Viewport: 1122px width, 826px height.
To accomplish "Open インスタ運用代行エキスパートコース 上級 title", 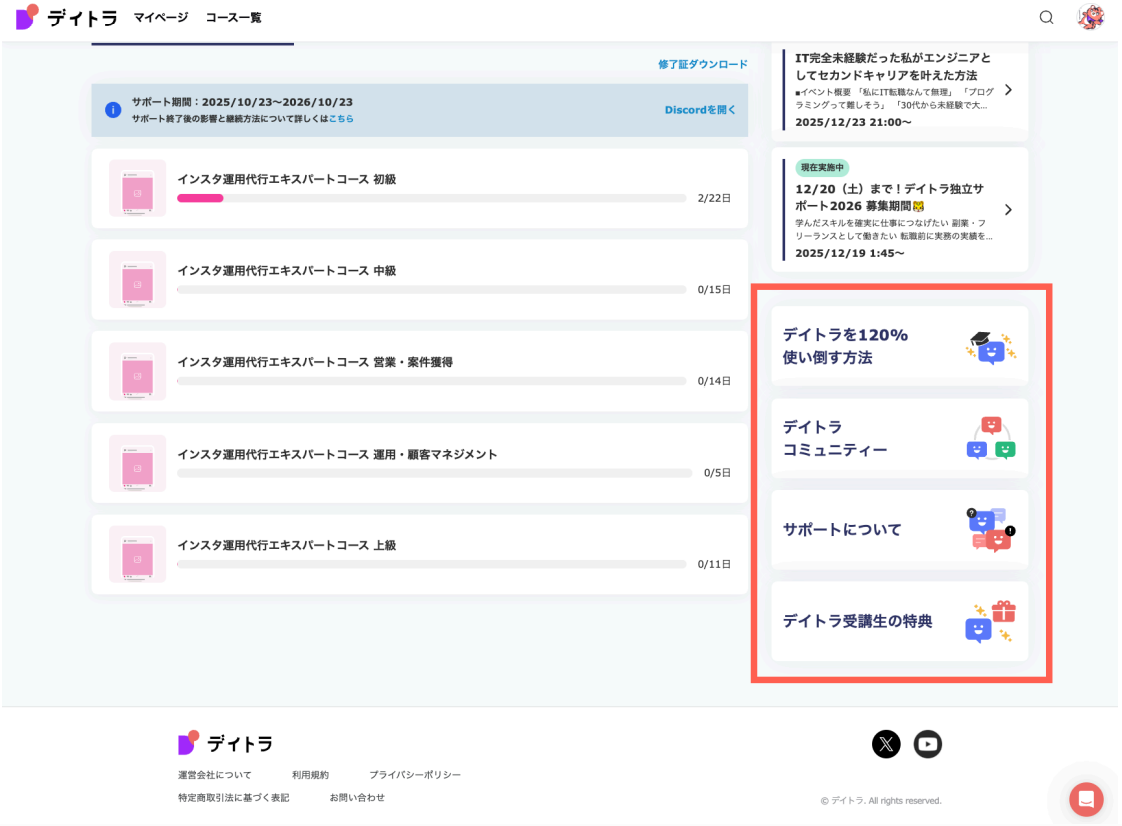I will click(287, 545).
